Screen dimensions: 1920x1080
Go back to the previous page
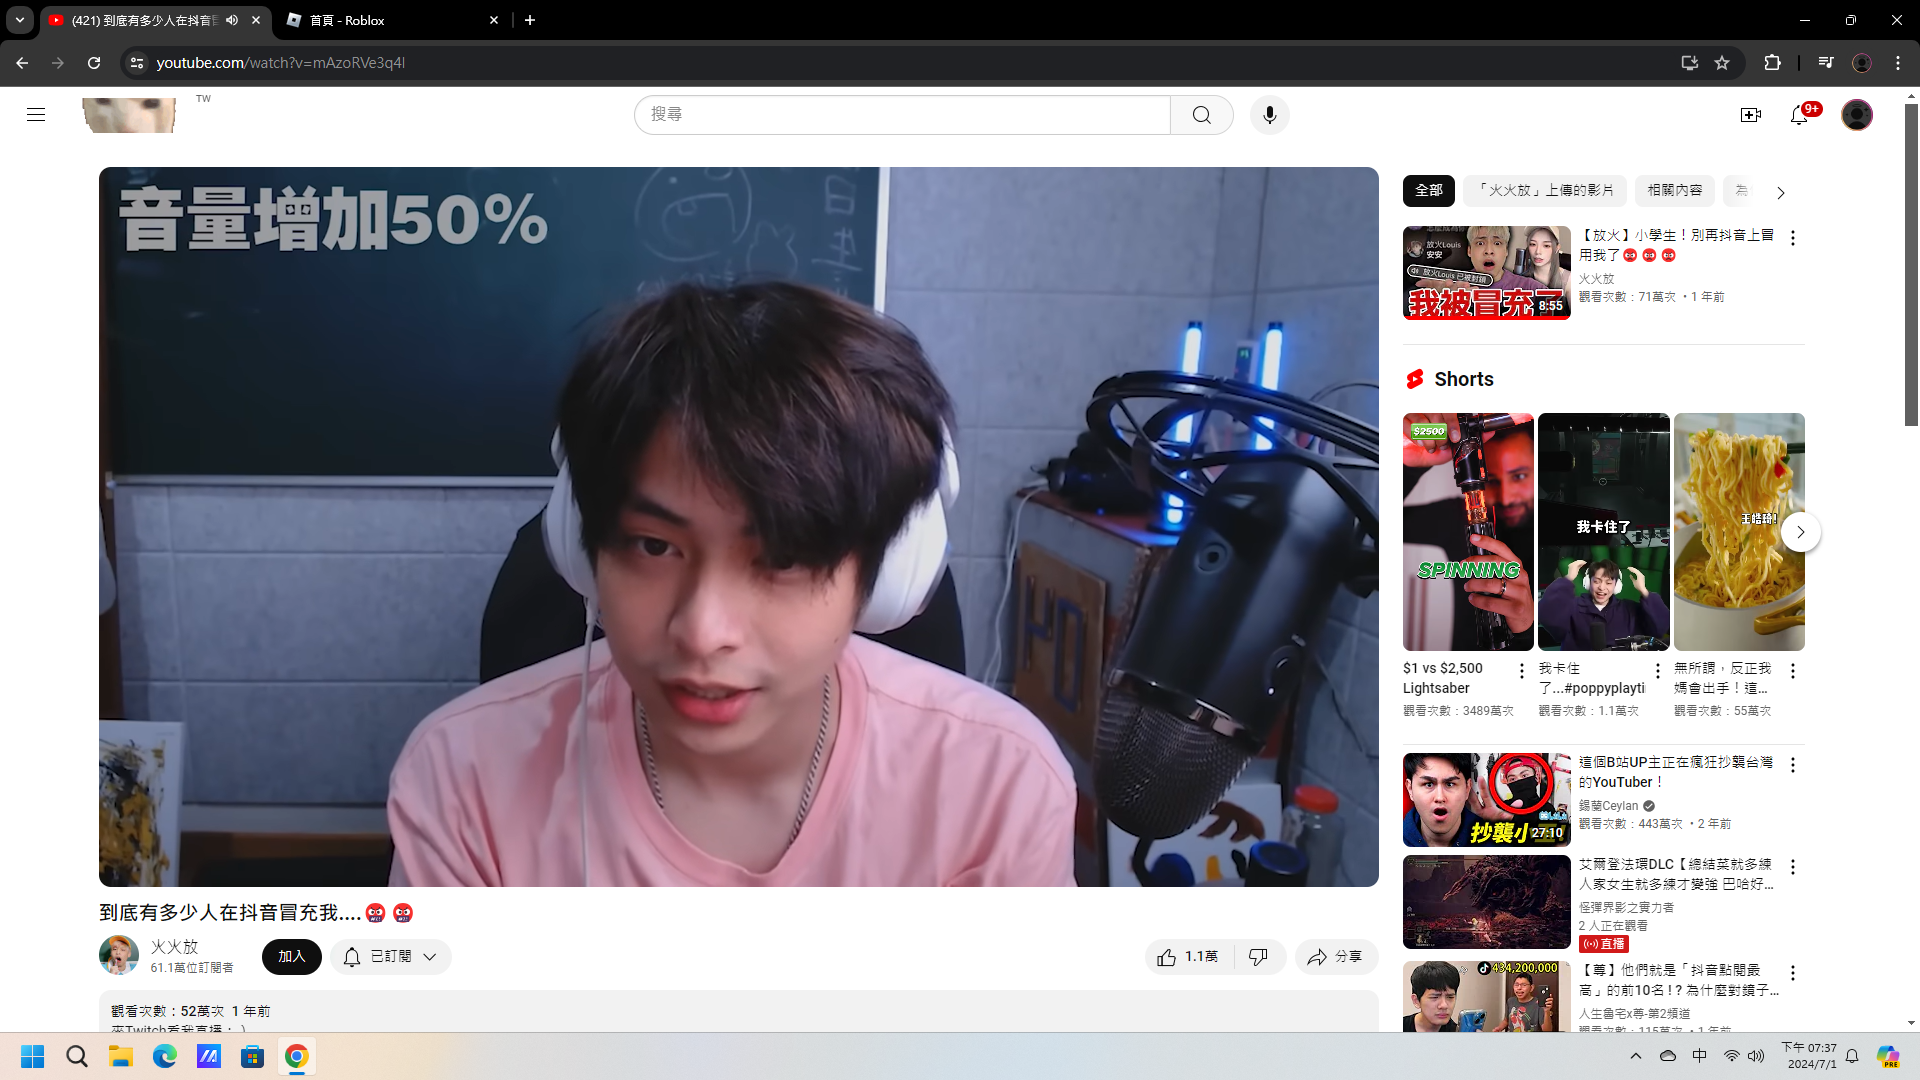22,63
